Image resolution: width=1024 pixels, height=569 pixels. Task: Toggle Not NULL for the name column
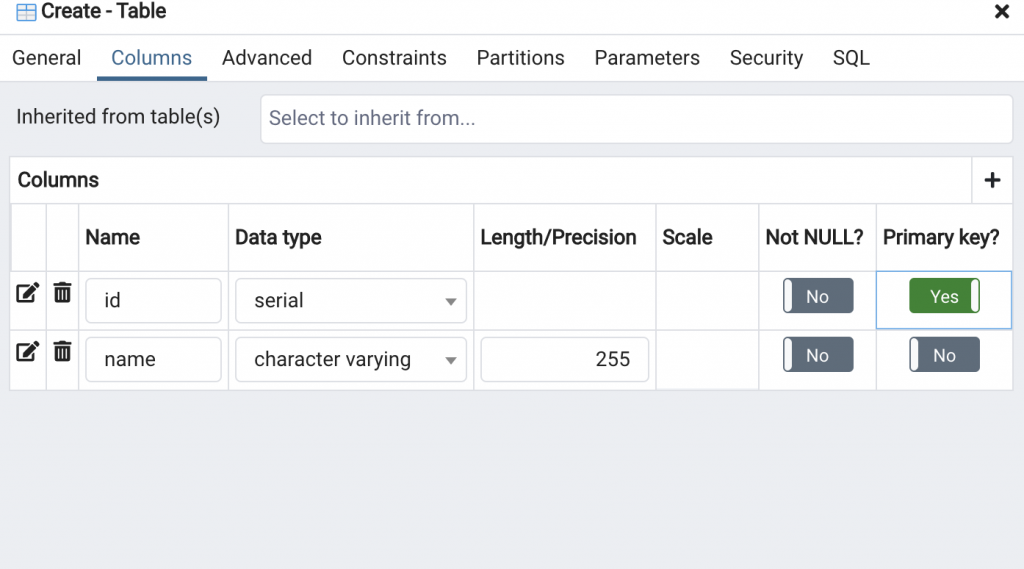(x=818, y=356)
